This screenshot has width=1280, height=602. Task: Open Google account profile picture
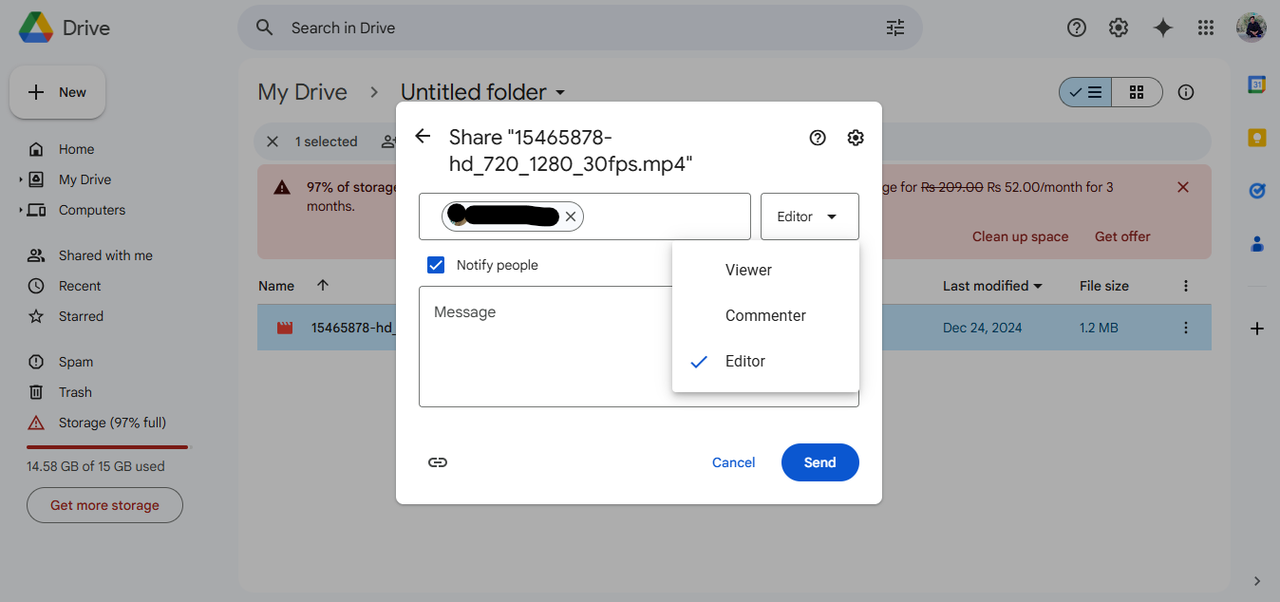click(x=1251, y=28)
